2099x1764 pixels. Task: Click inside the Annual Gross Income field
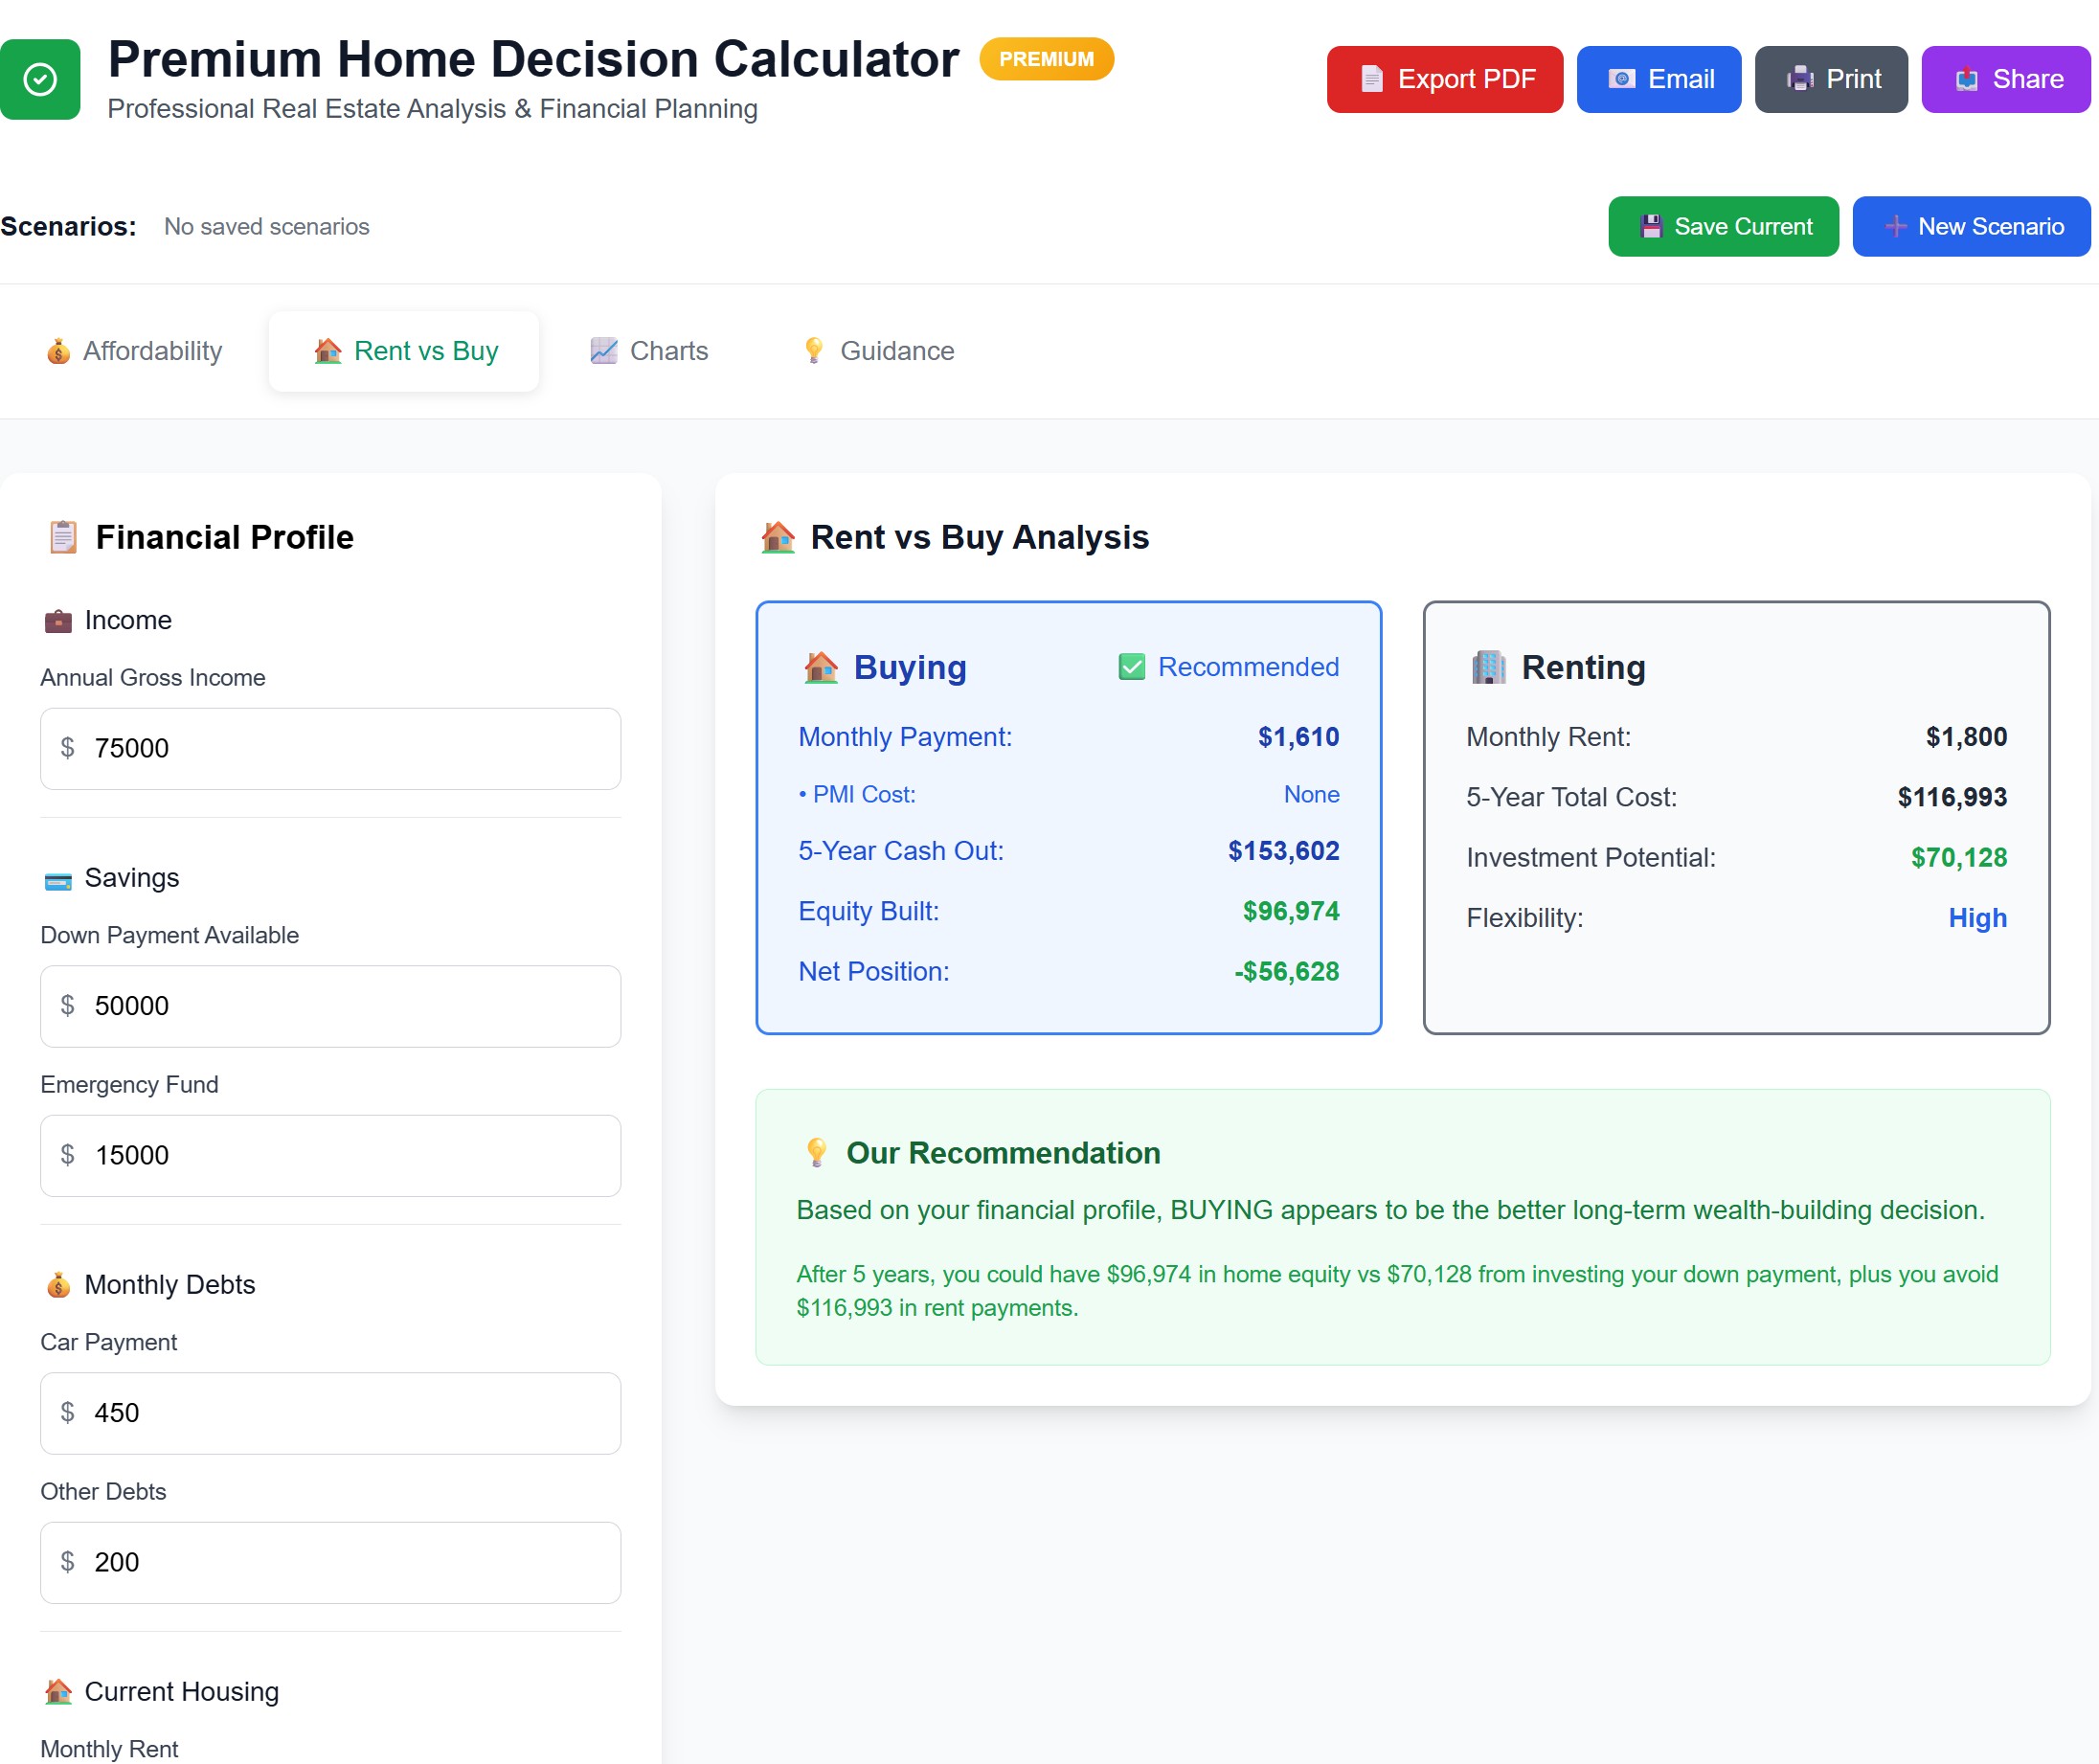pos(330,748)
